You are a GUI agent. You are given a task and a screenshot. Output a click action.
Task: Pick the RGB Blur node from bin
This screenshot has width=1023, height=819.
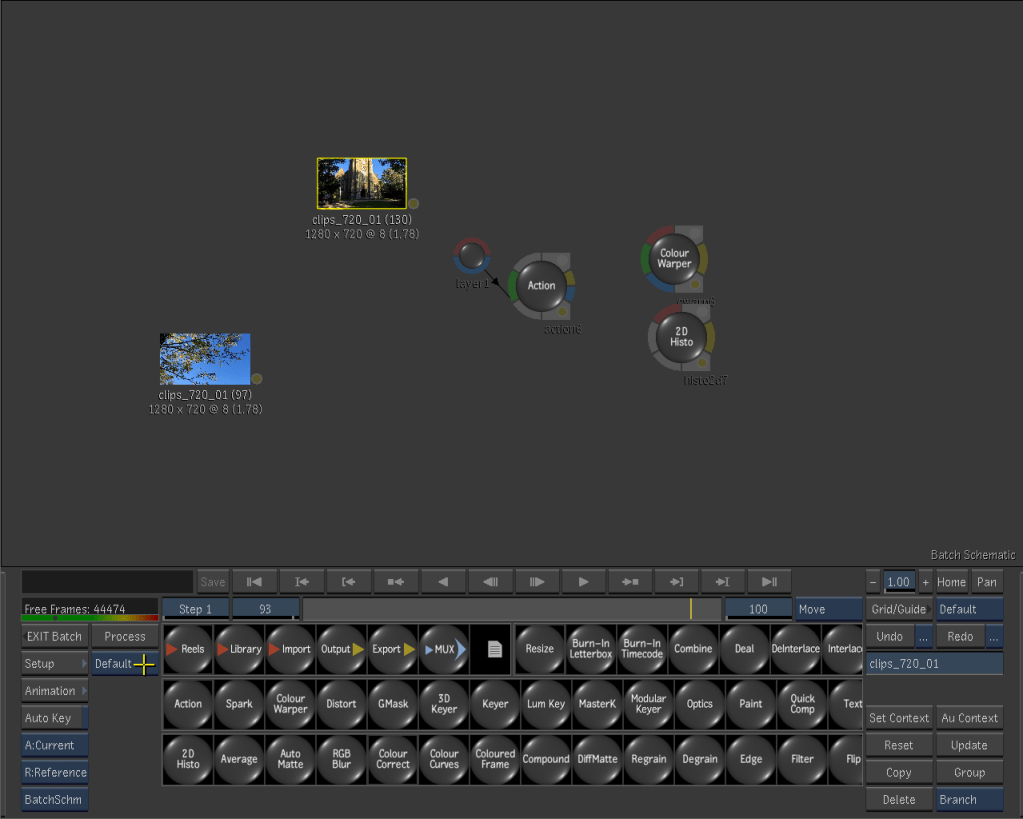[342, 759]
